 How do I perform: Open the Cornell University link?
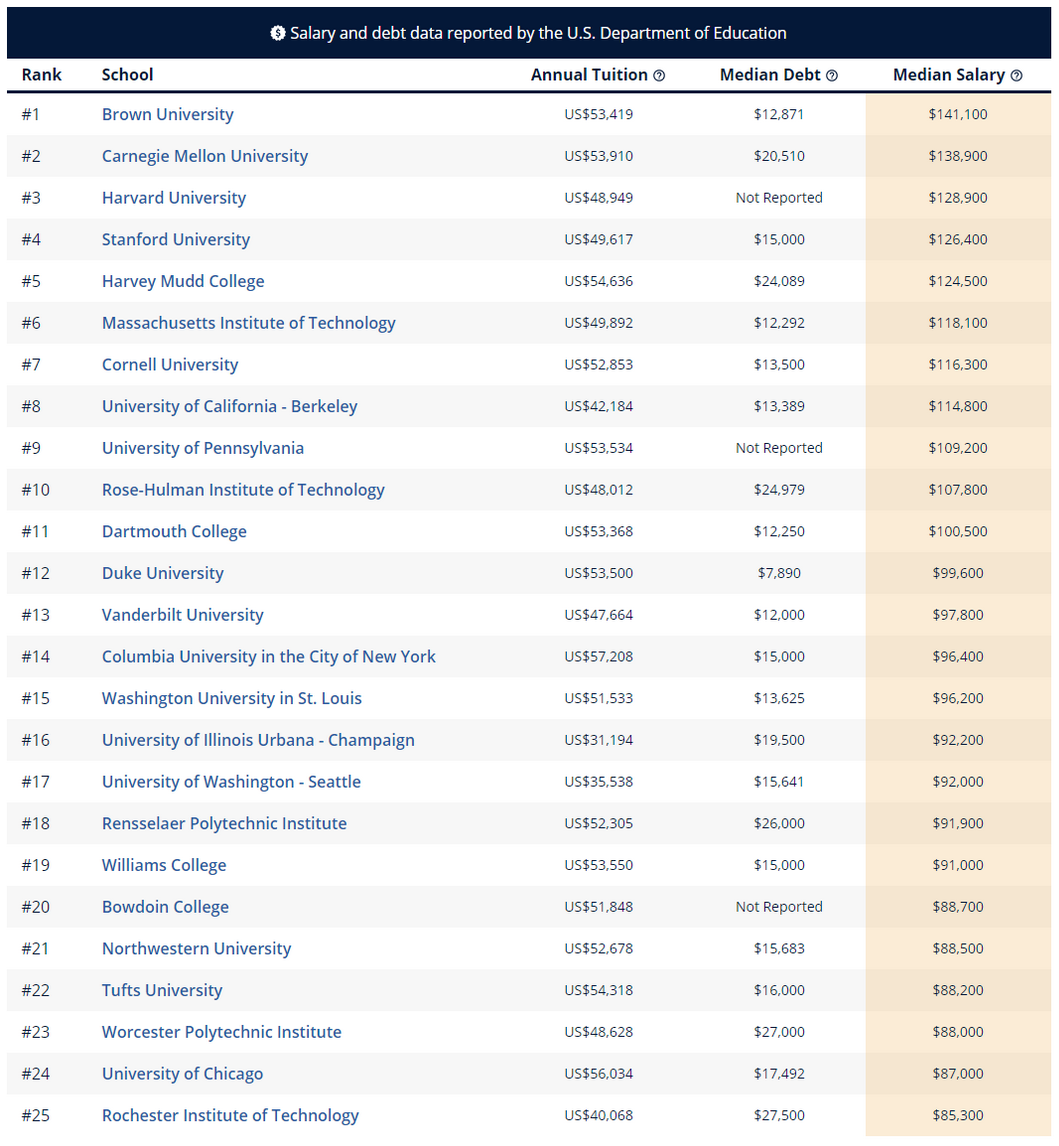pos(170,365)
